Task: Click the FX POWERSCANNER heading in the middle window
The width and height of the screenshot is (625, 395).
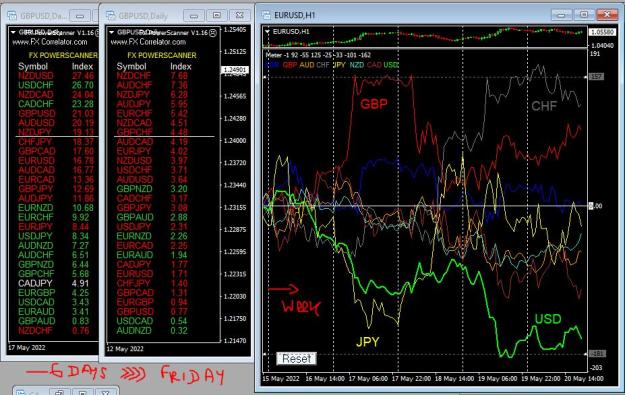Action: point(162,55)
